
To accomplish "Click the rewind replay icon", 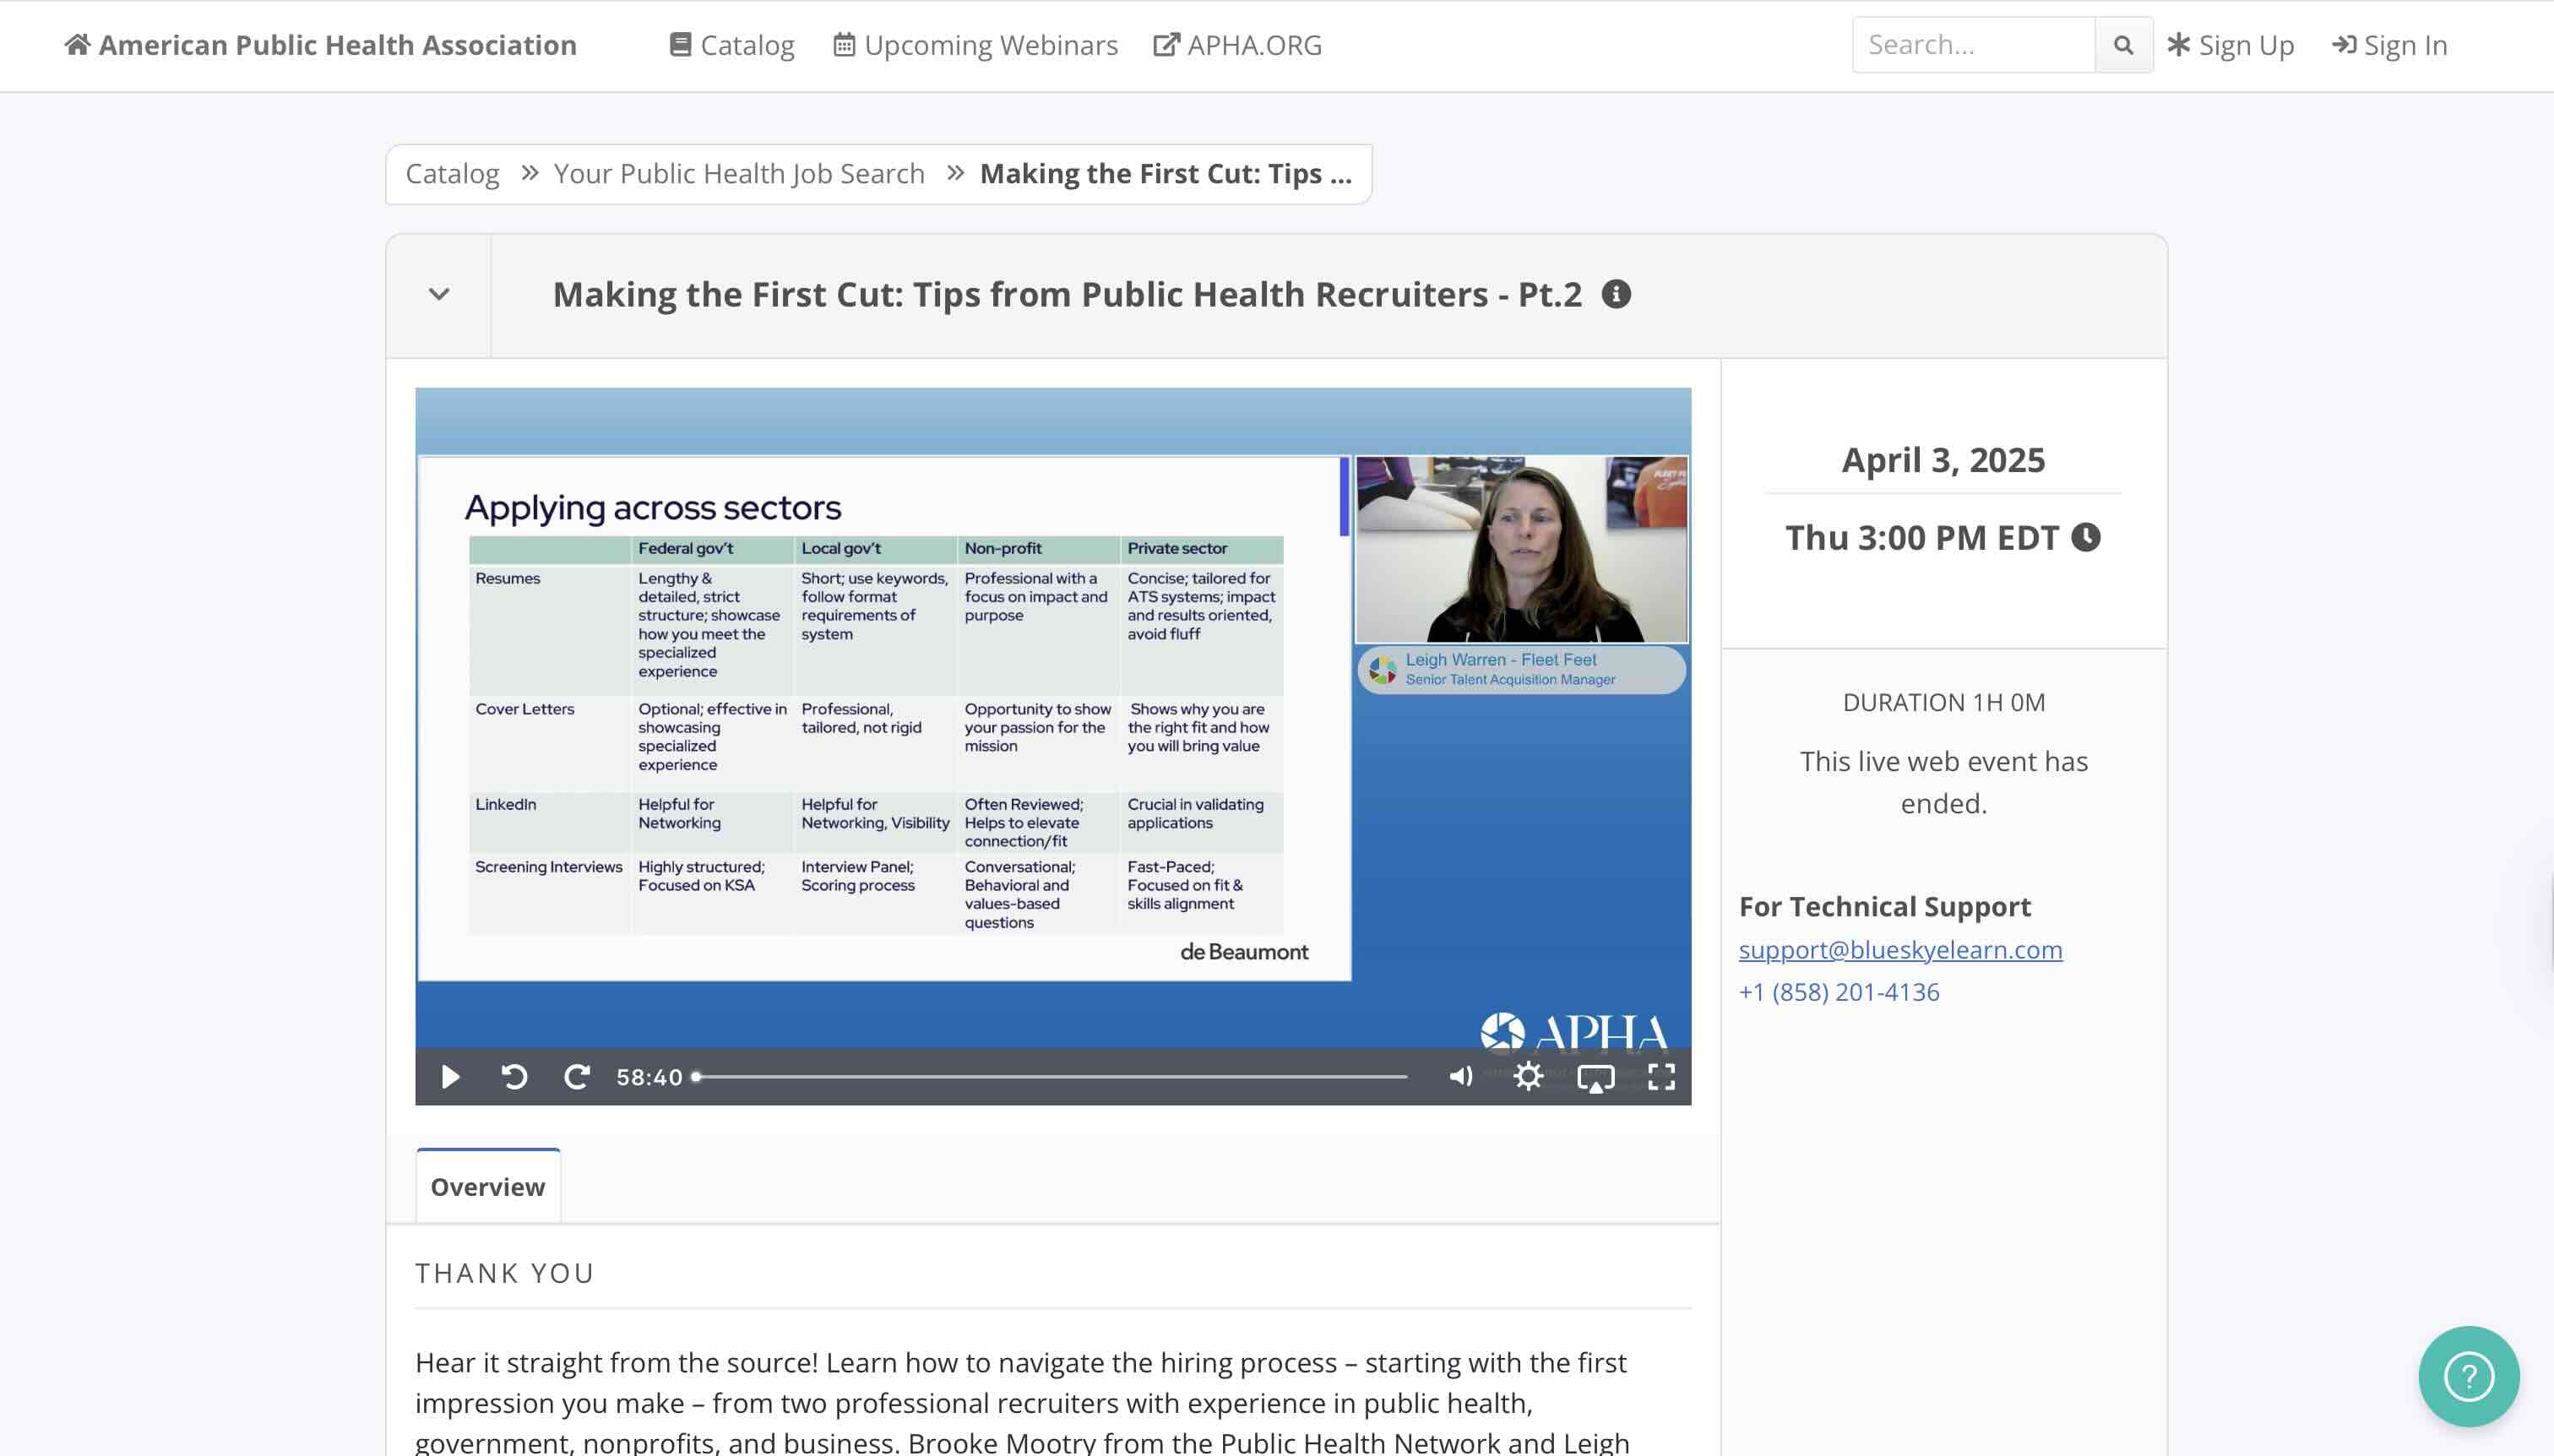I will (x=514, y=1077).
